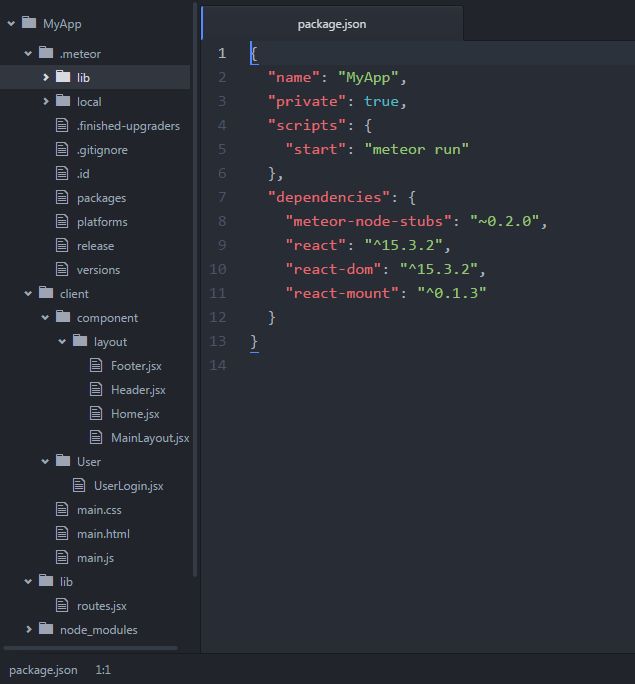
Task: Click the component folder icon
Action: (x=63, y=316)
